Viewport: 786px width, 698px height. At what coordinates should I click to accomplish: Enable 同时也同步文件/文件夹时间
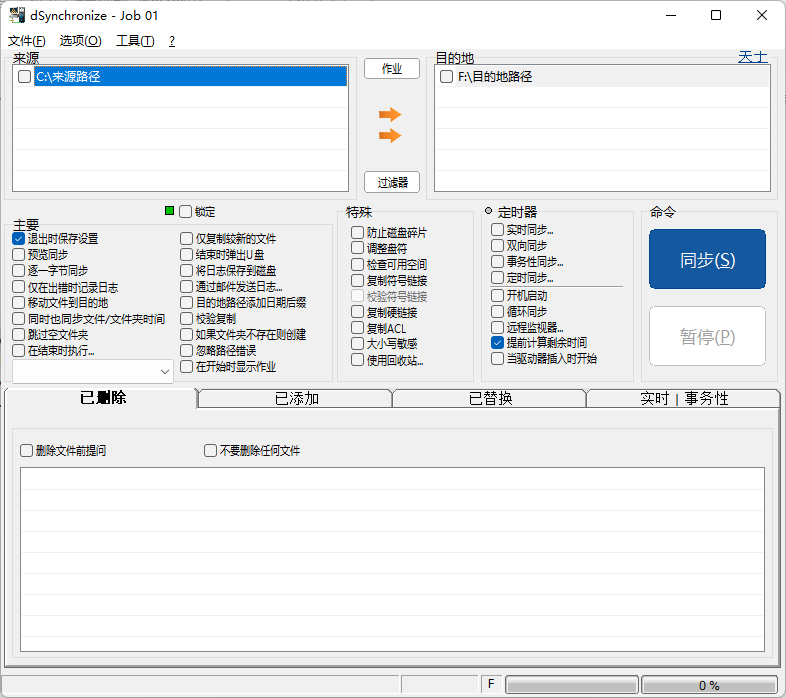[x=19, y=319]
